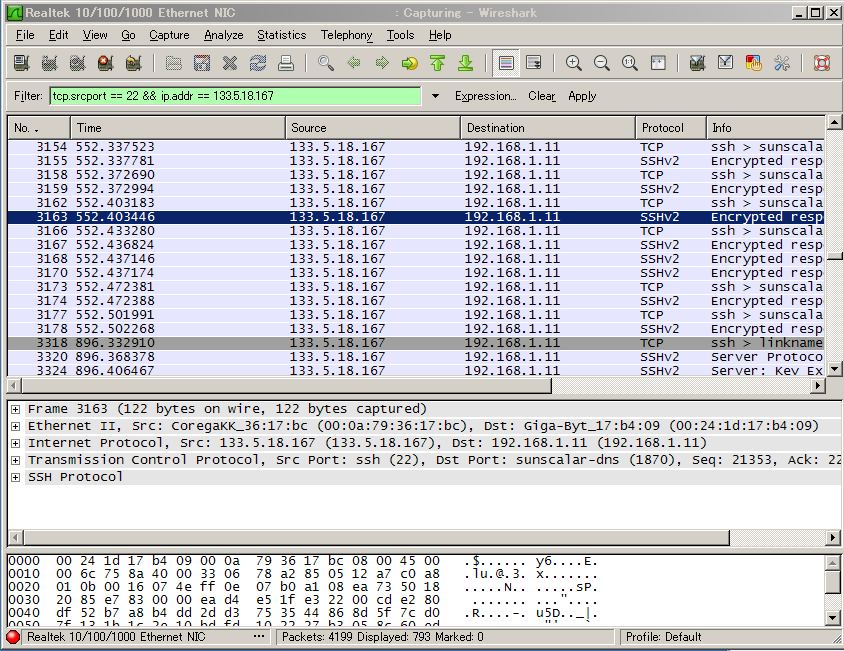844x651 pixels.
Task: Expand the Frame 3163 tree node
Action: pyautogui.click(x=16, y=409)
